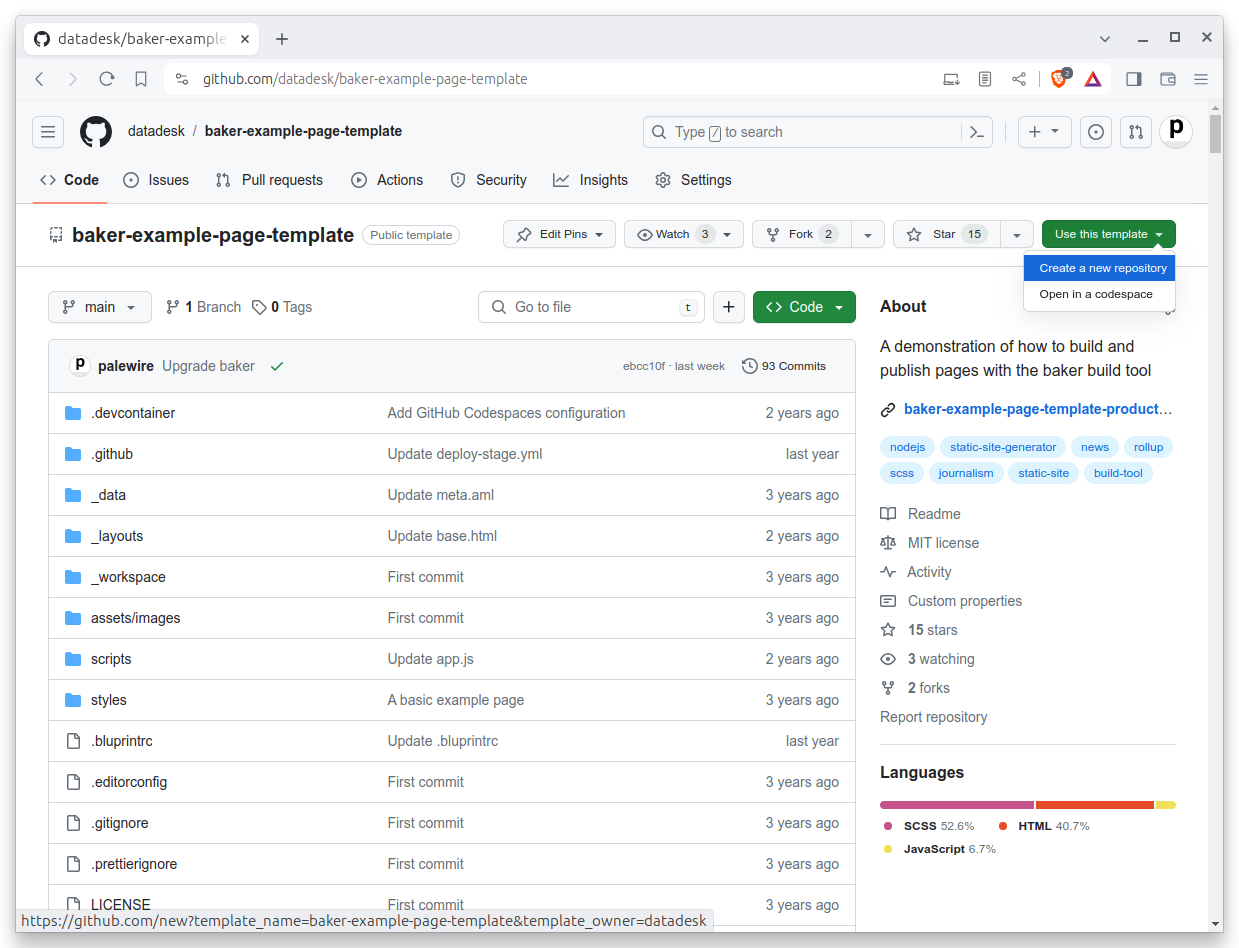
Task: Click the browser back arrow
Action: pyautogui.click(x=40, y=79)
